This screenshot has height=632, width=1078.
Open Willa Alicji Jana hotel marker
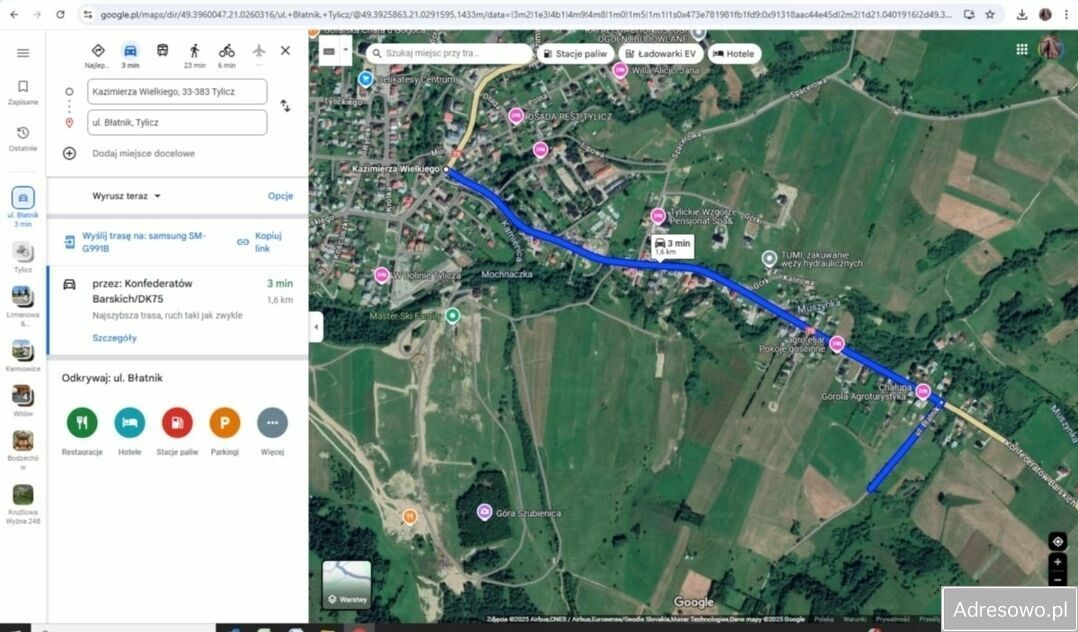619,70
